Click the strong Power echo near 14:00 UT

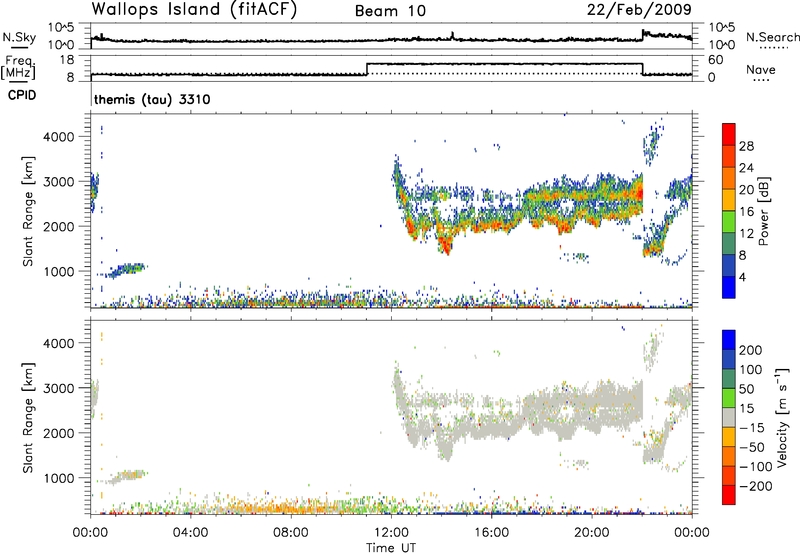(x=446, y=244)
